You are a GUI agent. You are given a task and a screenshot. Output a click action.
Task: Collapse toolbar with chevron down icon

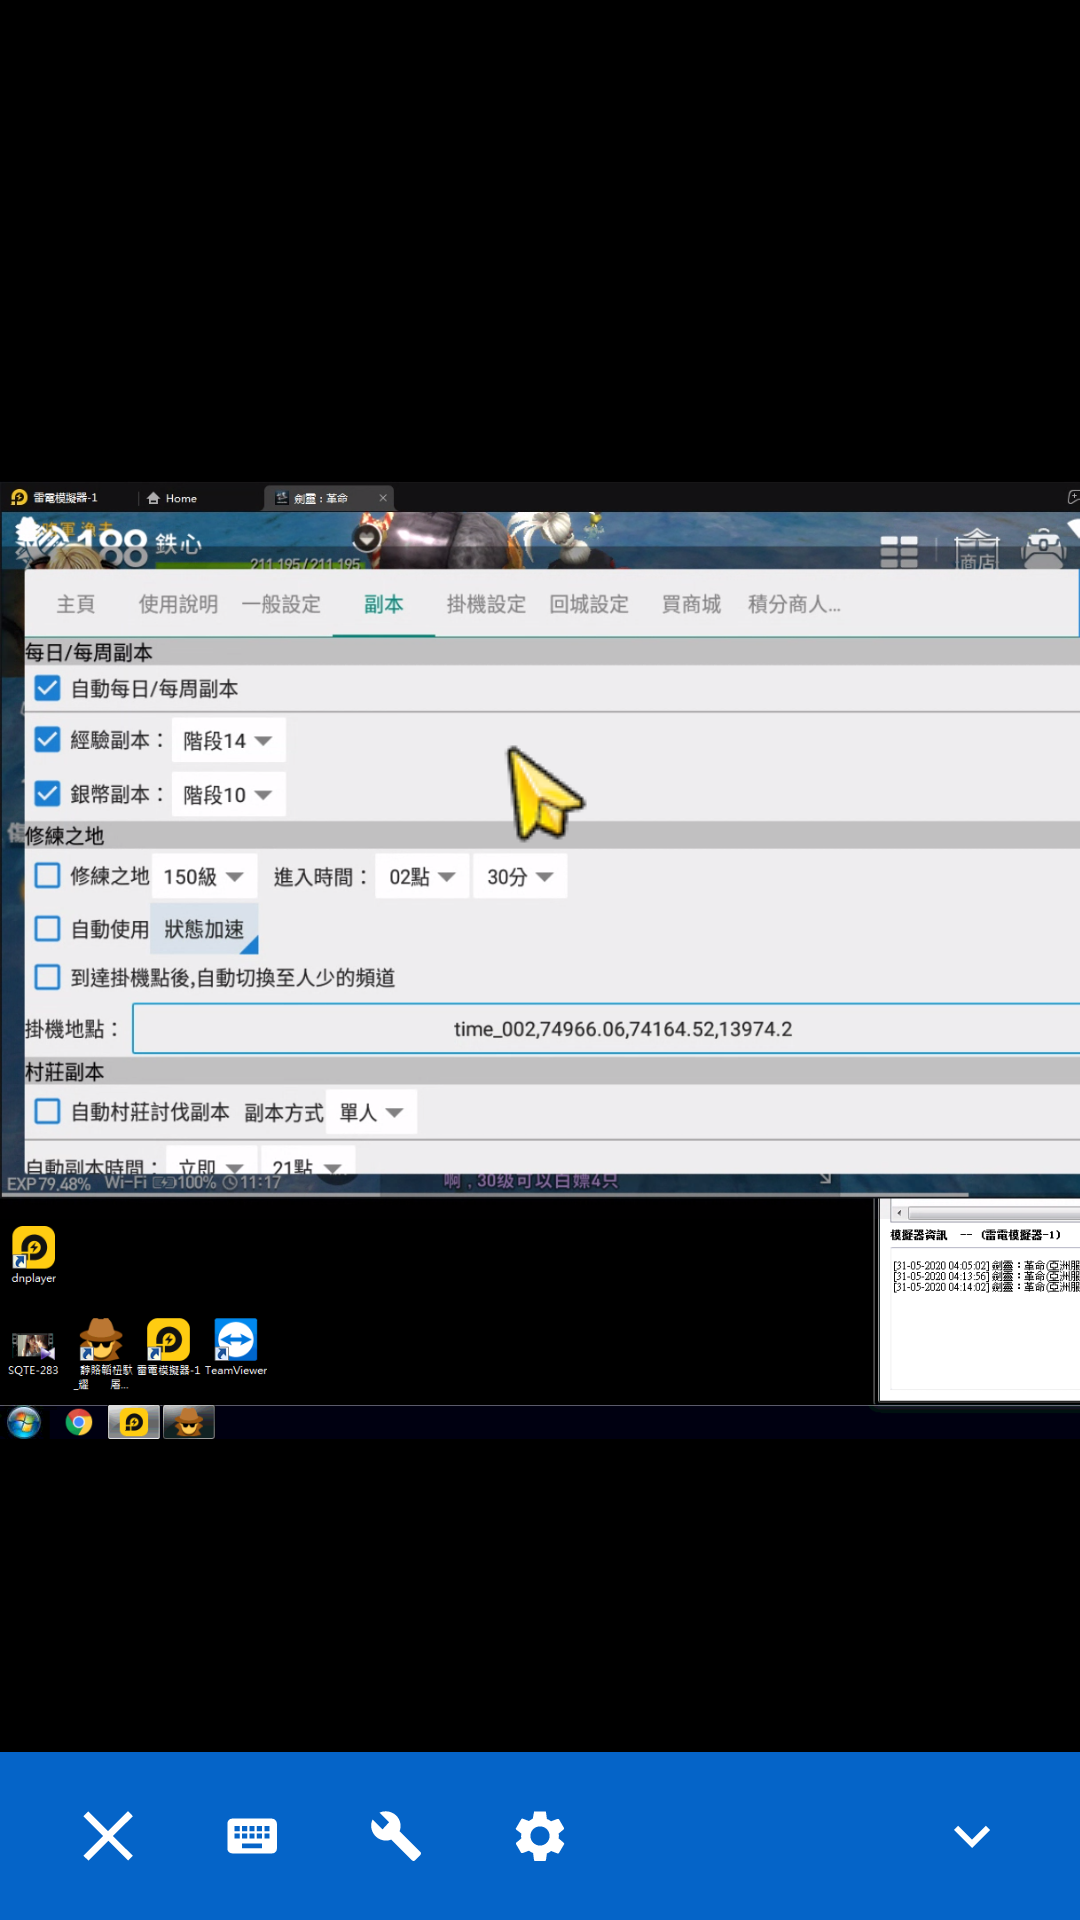pyautogui.click(x=972, y=1836)
